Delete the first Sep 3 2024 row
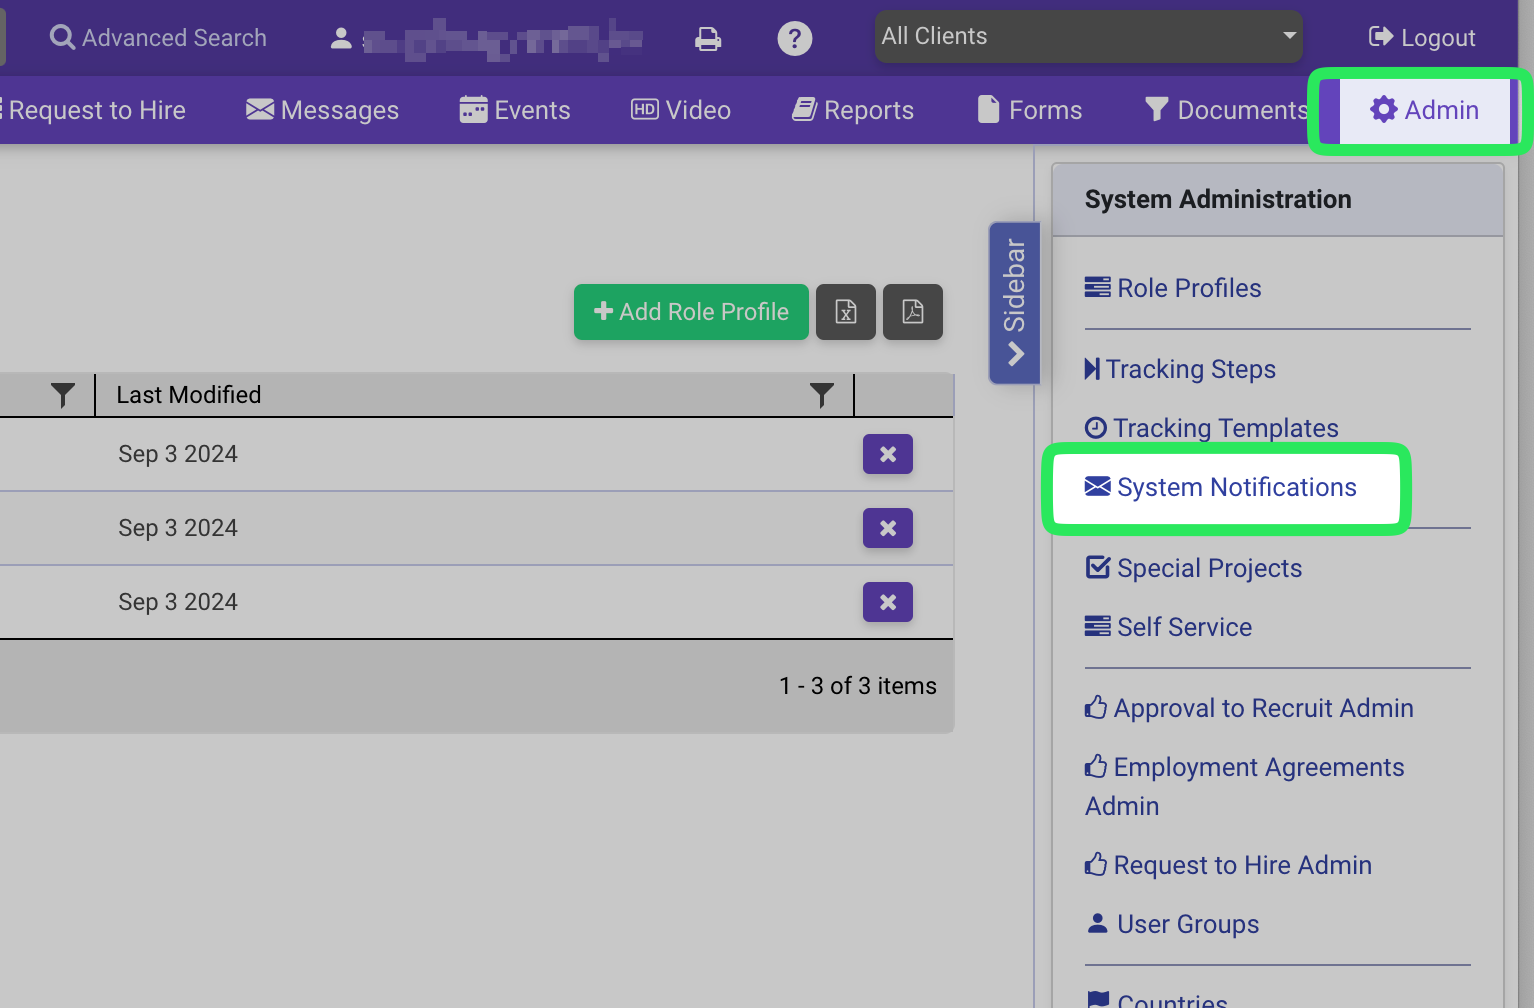The height and width of the screenshot is (1008, 1534). pos(888,454)
